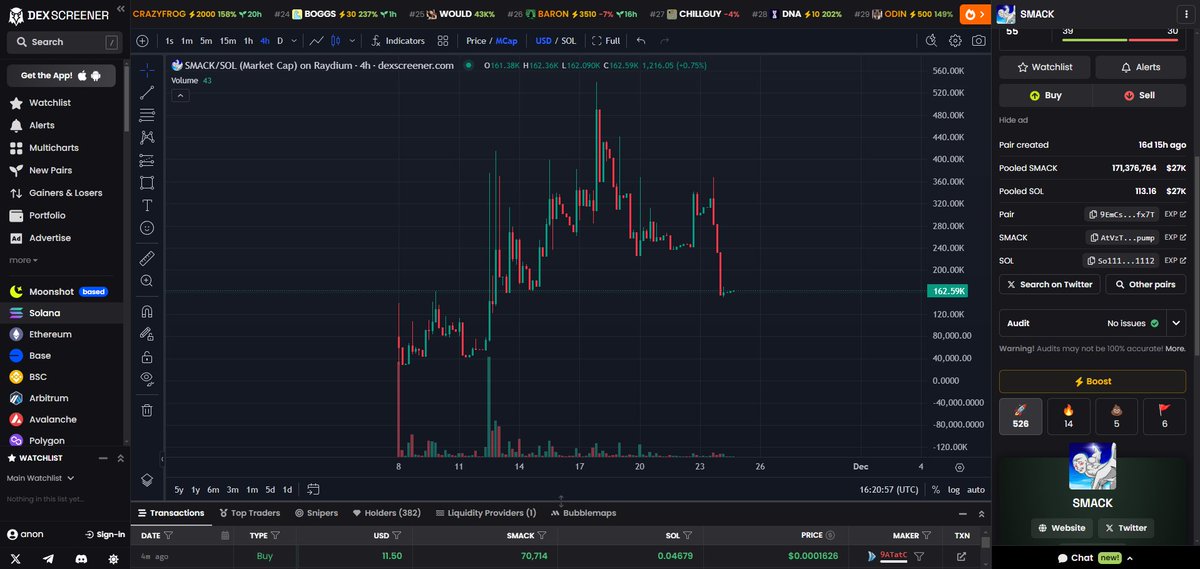The image size is (1200, 569).
Task: Open the Holders (382) tab
Action: [x=386, y=513]
